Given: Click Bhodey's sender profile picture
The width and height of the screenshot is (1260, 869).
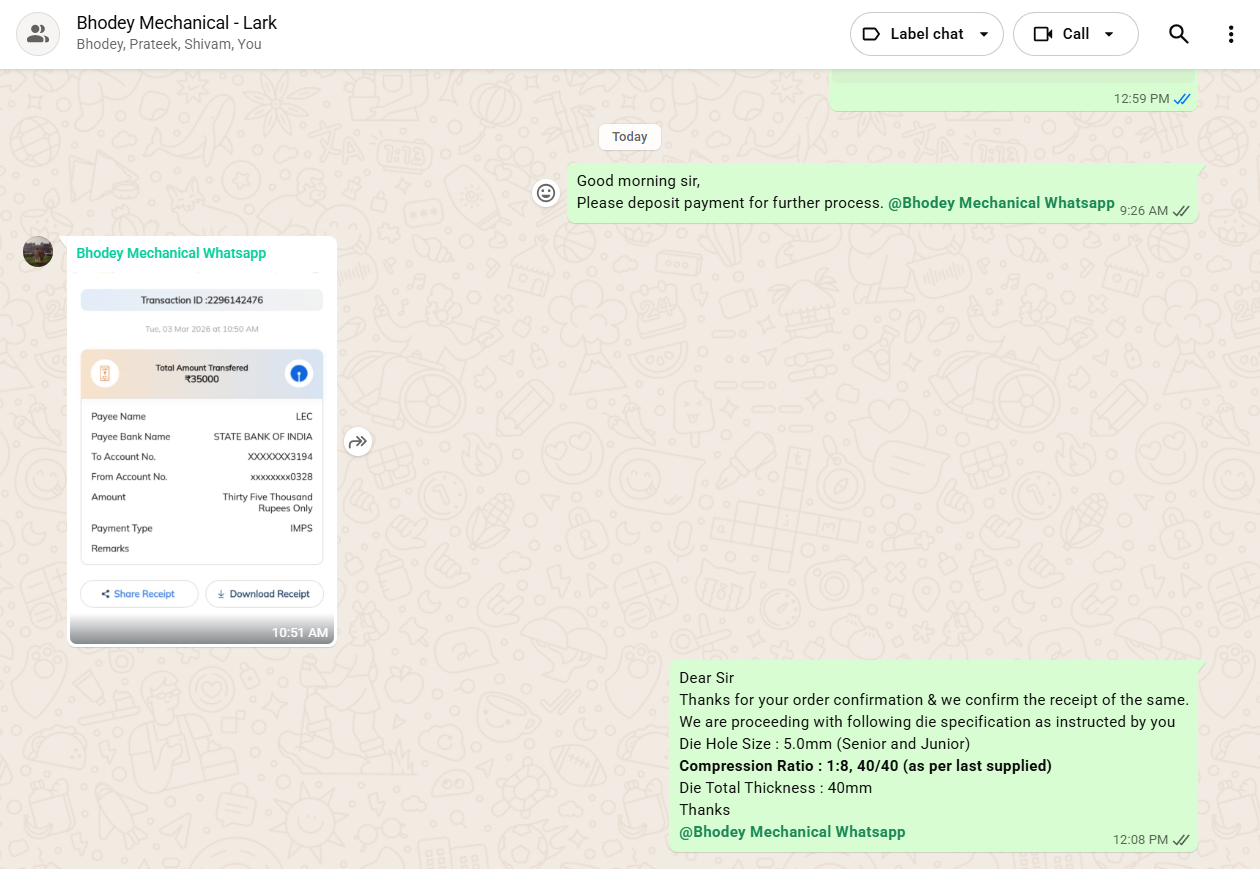Looking at the screenshot, I should 38,252.
